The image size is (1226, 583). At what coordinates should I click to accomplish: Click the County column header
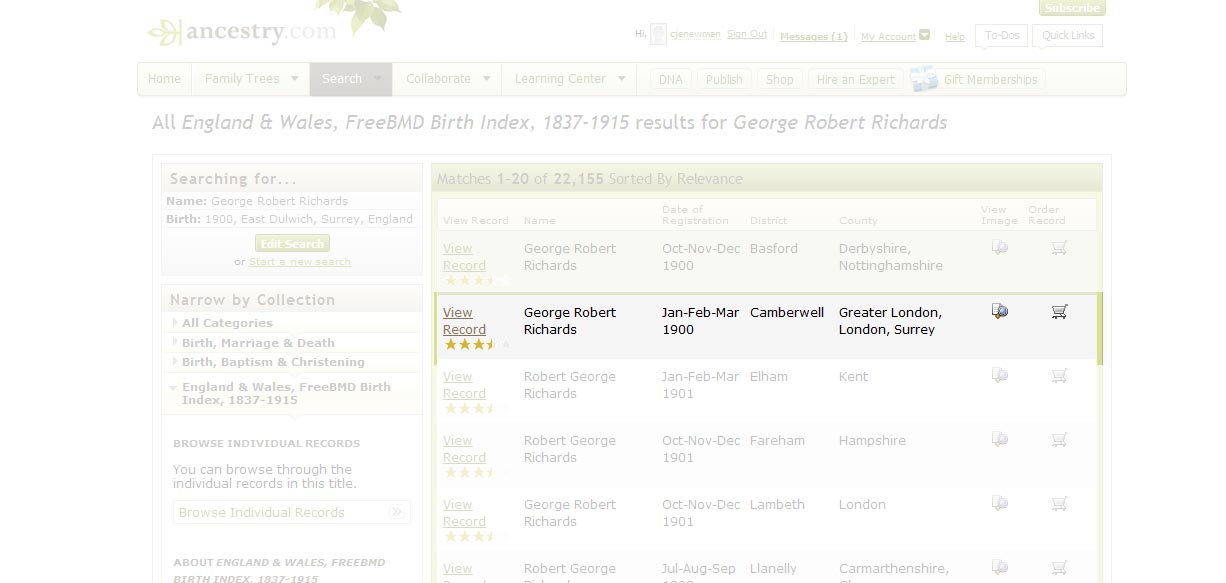[x=858, y=220]
